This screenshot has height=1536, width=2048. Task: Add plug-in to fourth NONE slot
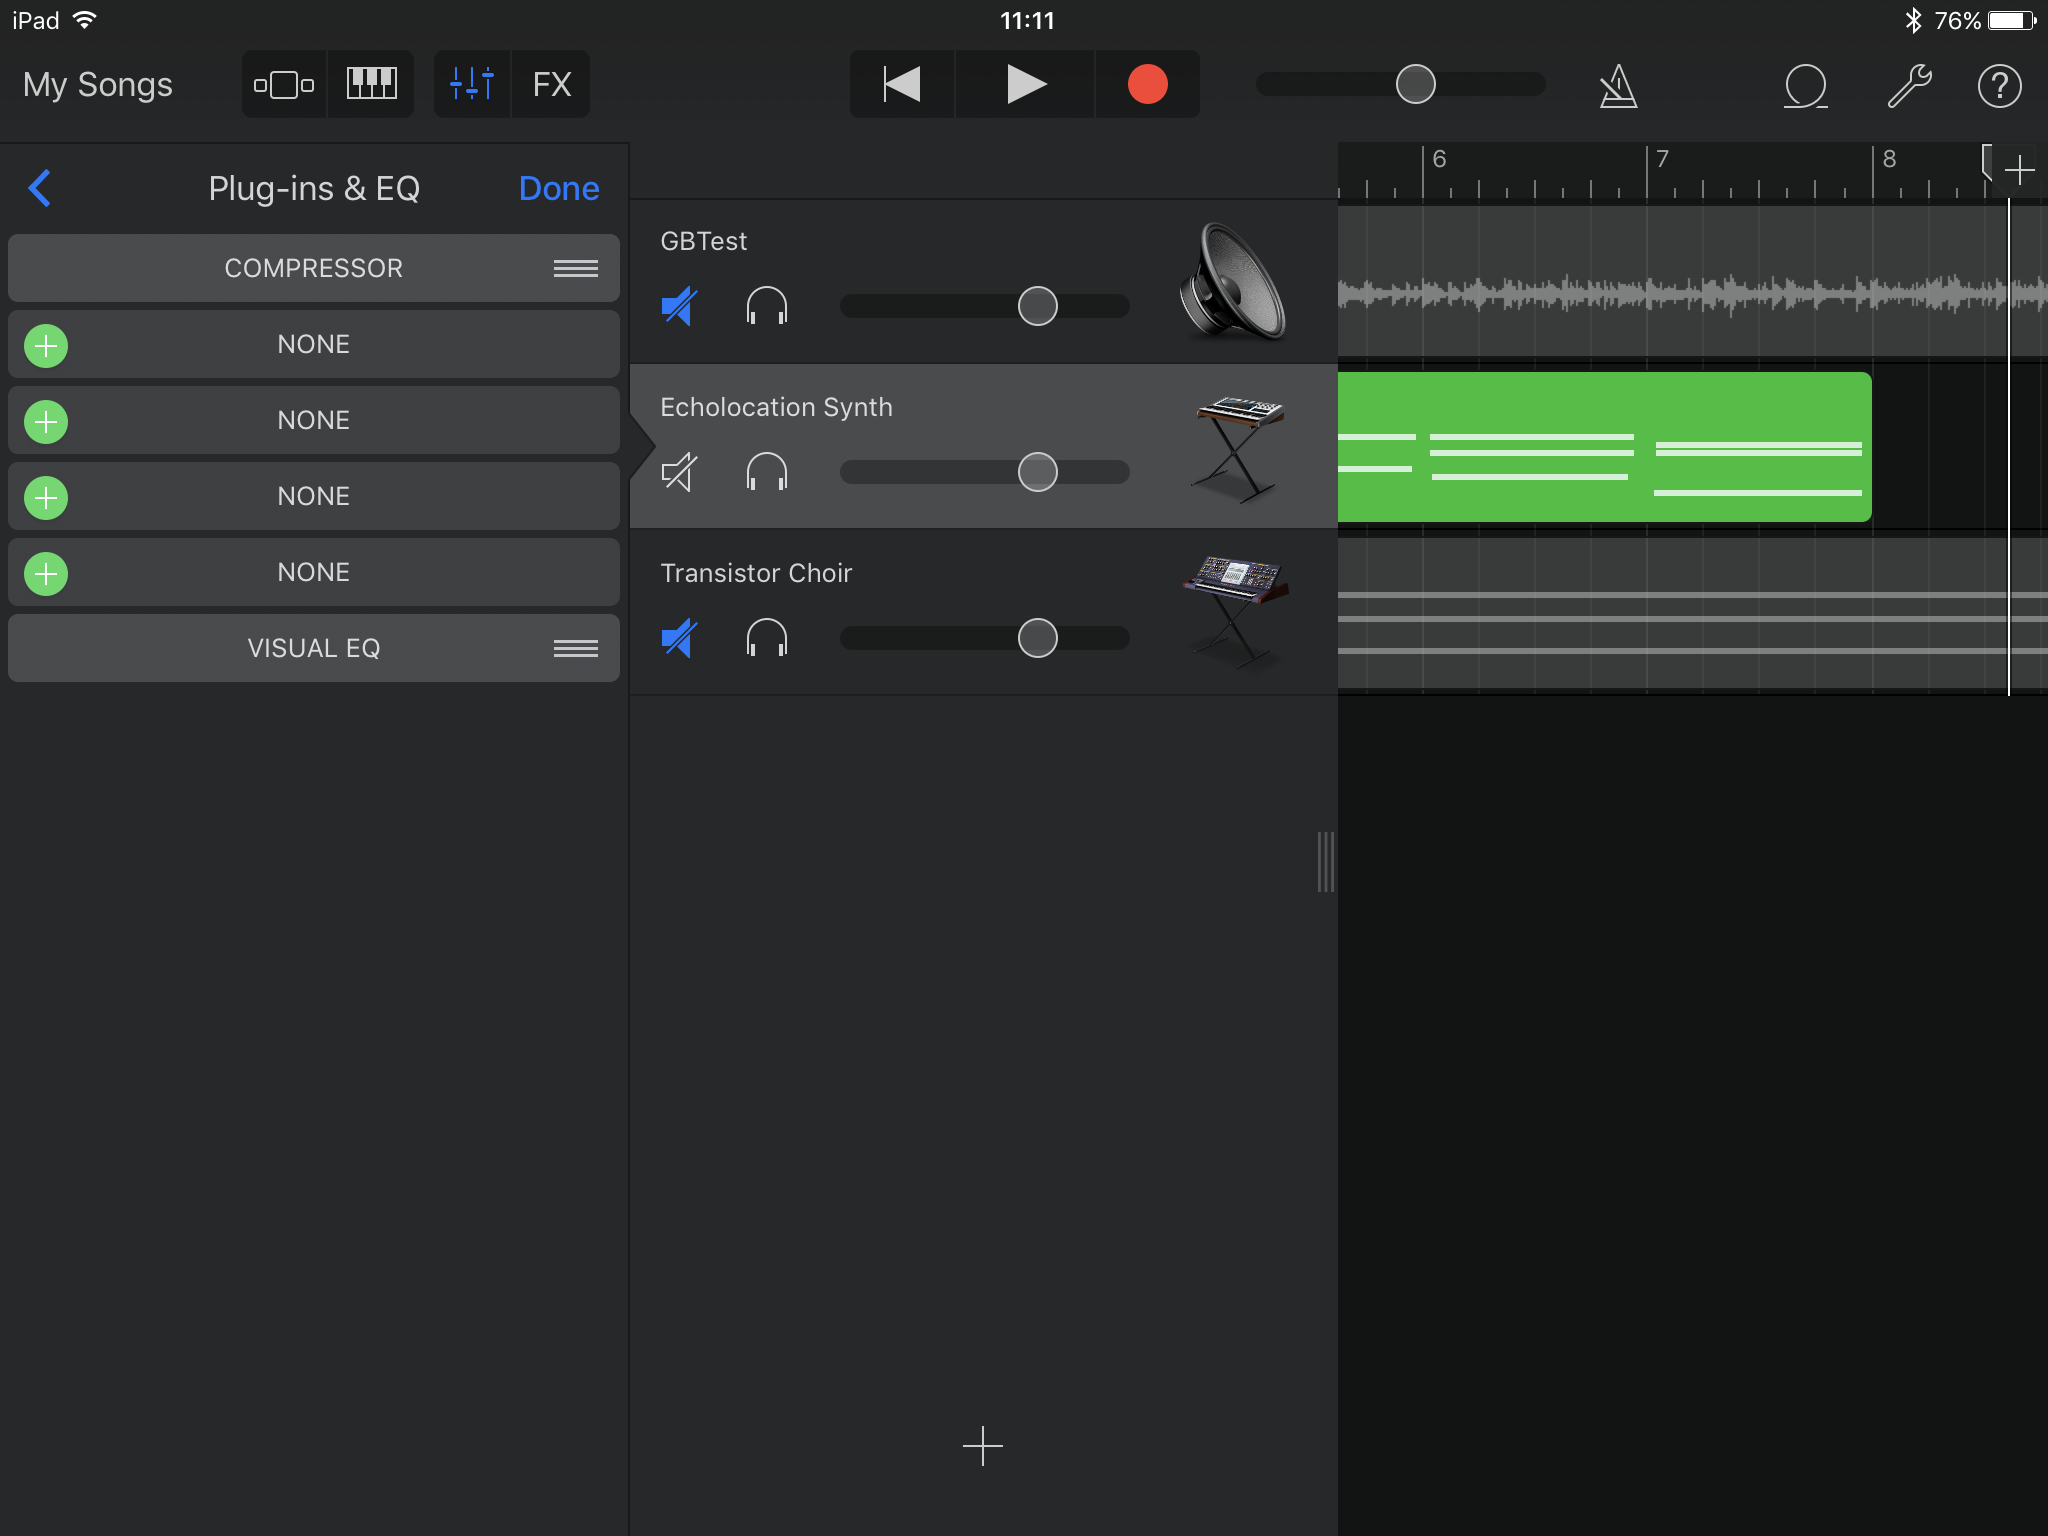46,574
